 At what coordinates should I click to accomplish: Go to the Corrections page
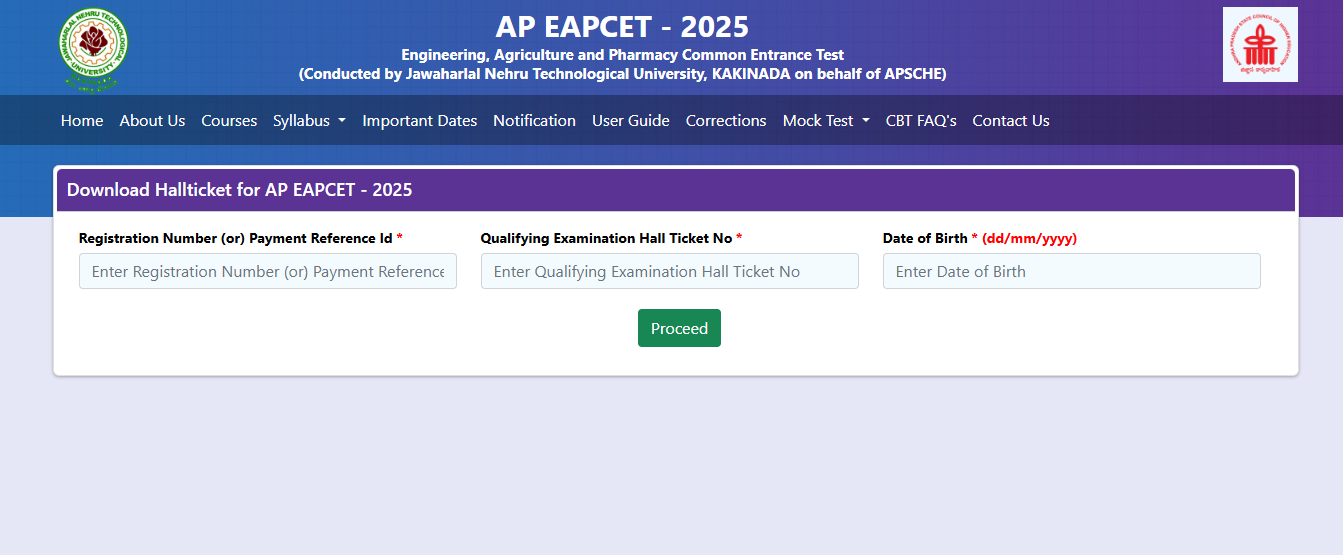pos(725,121)
